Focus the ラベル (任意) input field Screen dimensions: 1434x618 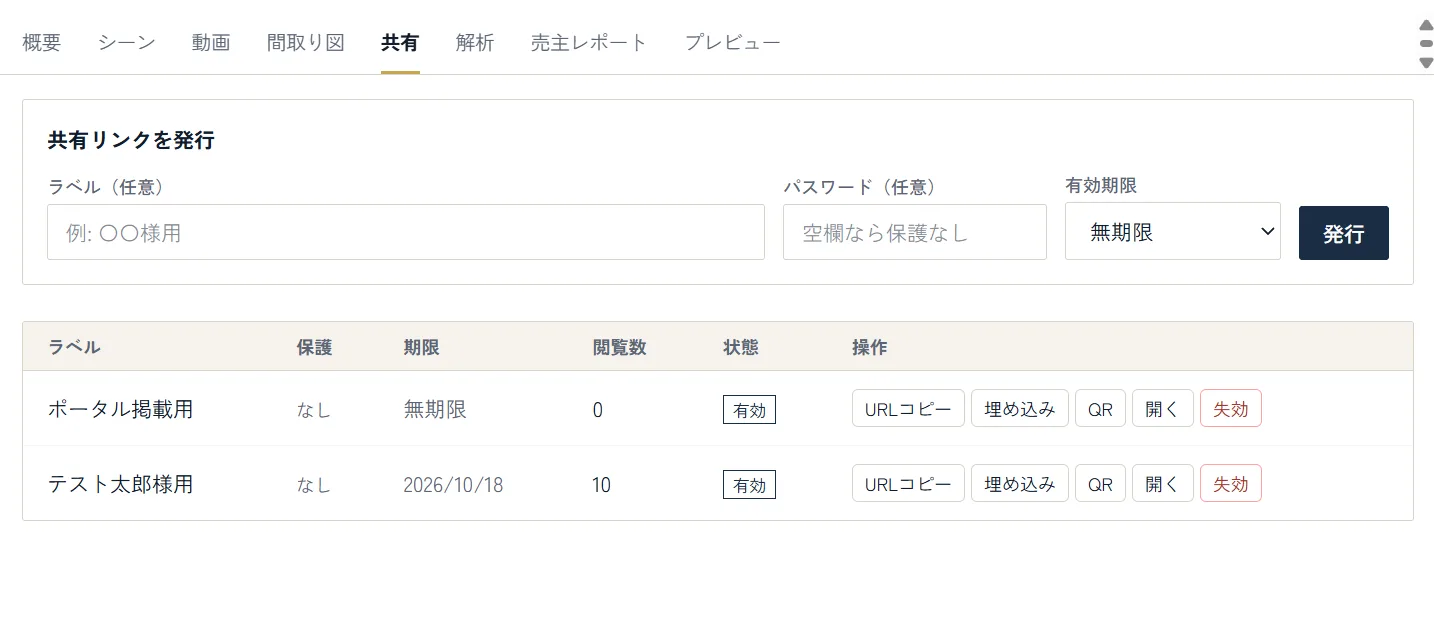pos(406,232)
